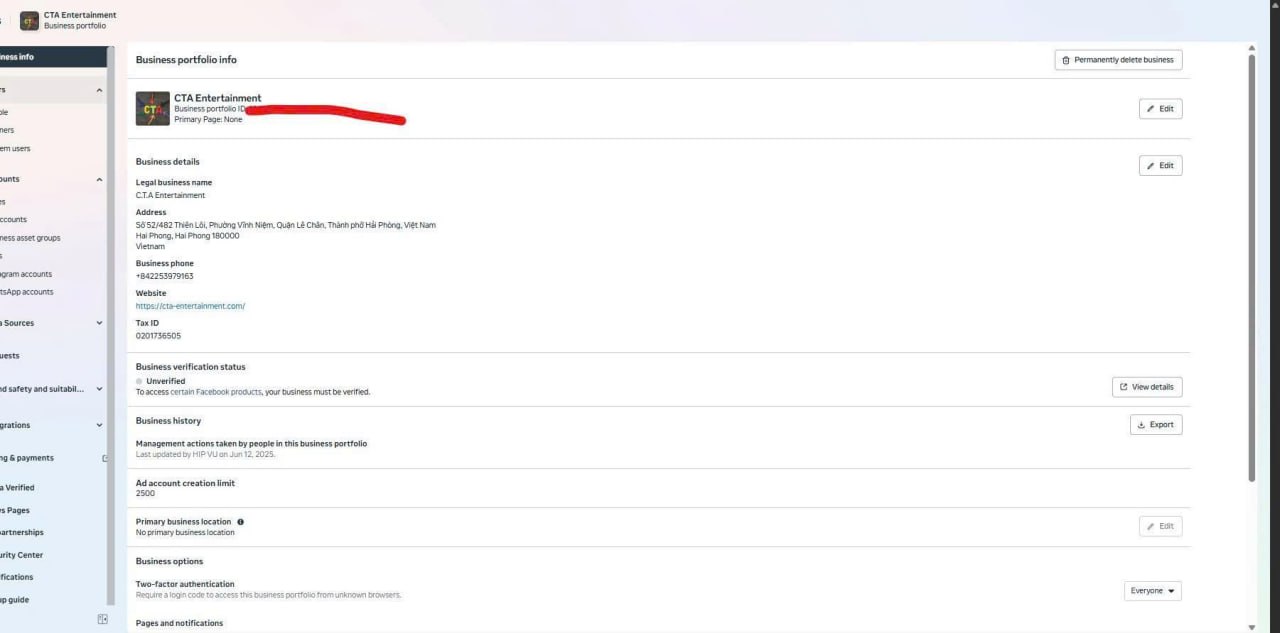The height and width of the screenshot is (633, 1280).
Task: Click the Tax ID value 0201736505
Action: [x=158, y=336]
